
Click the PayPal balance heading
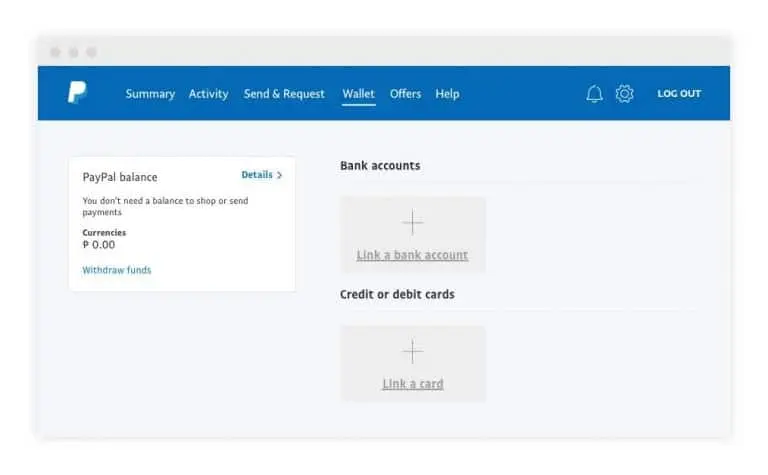pos(120,177)
